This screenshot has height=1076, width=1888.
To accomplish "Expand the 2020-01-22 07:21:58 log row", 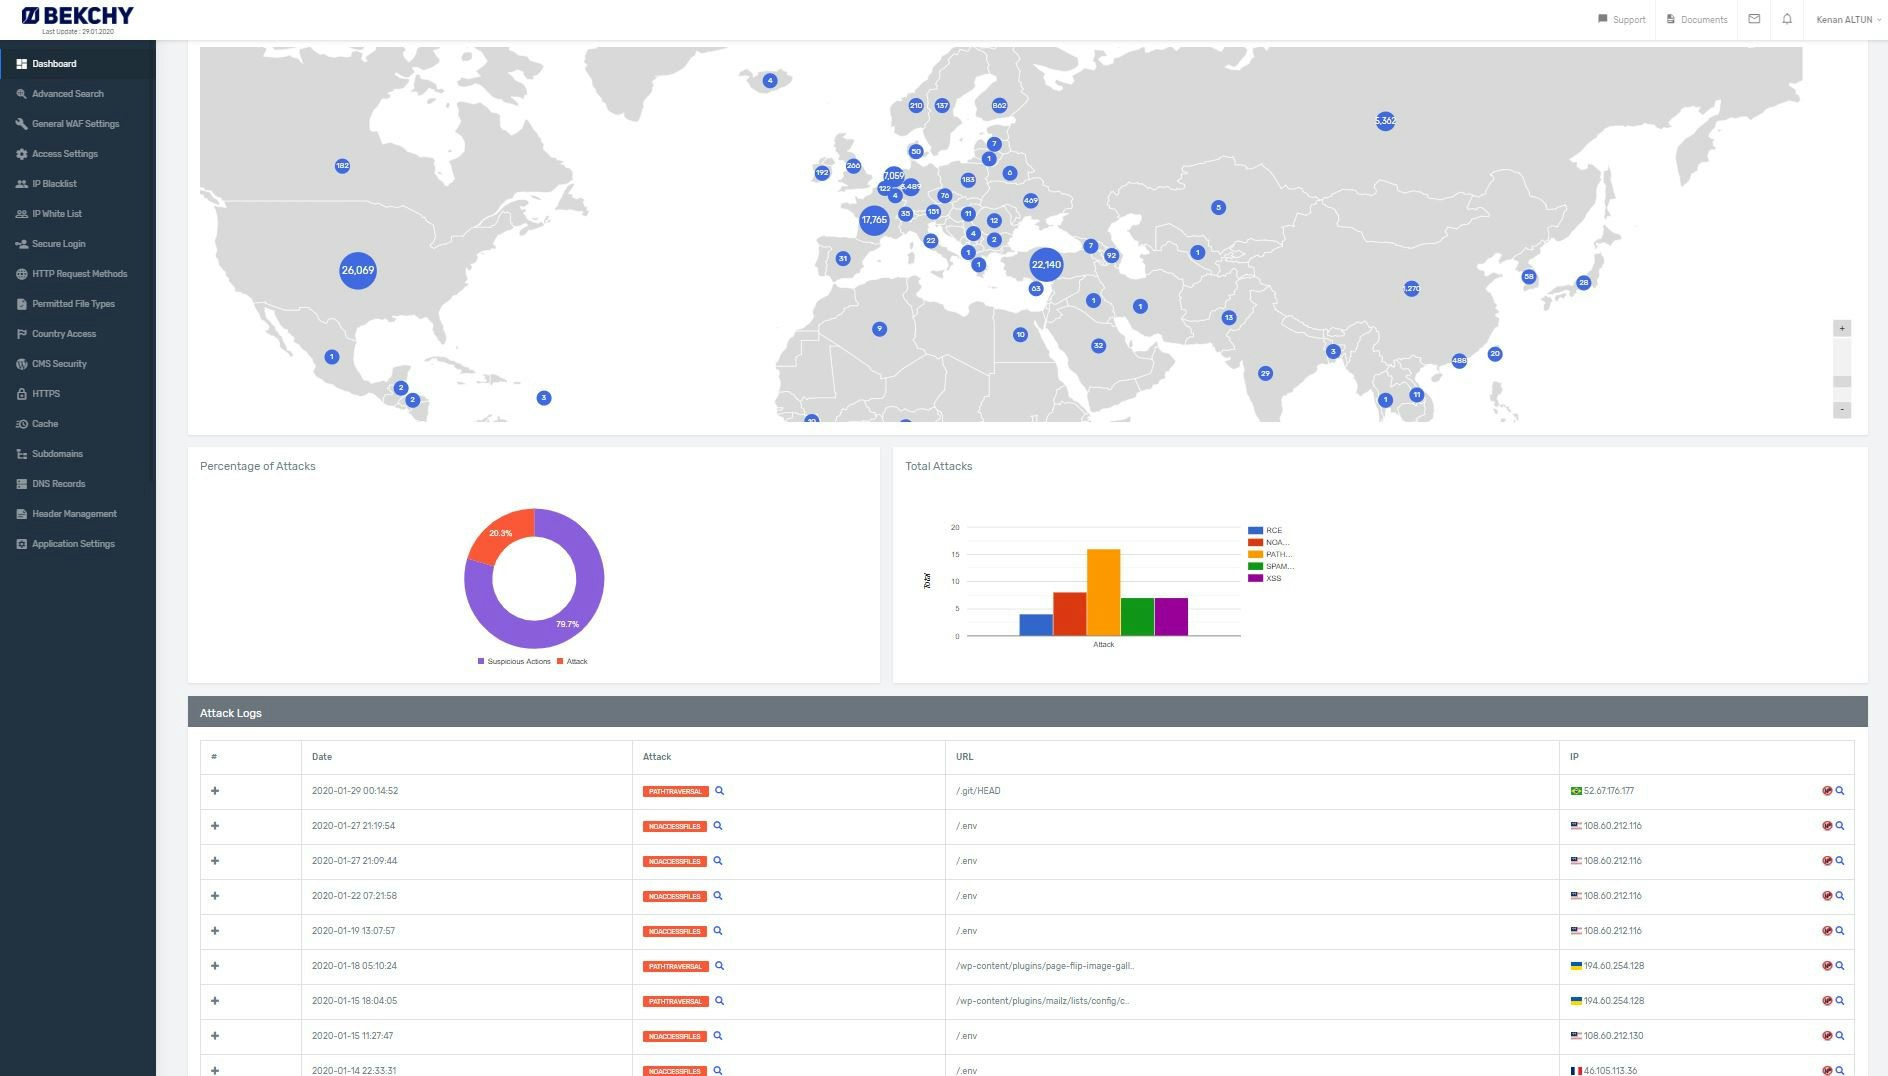I will pos(215,896).
